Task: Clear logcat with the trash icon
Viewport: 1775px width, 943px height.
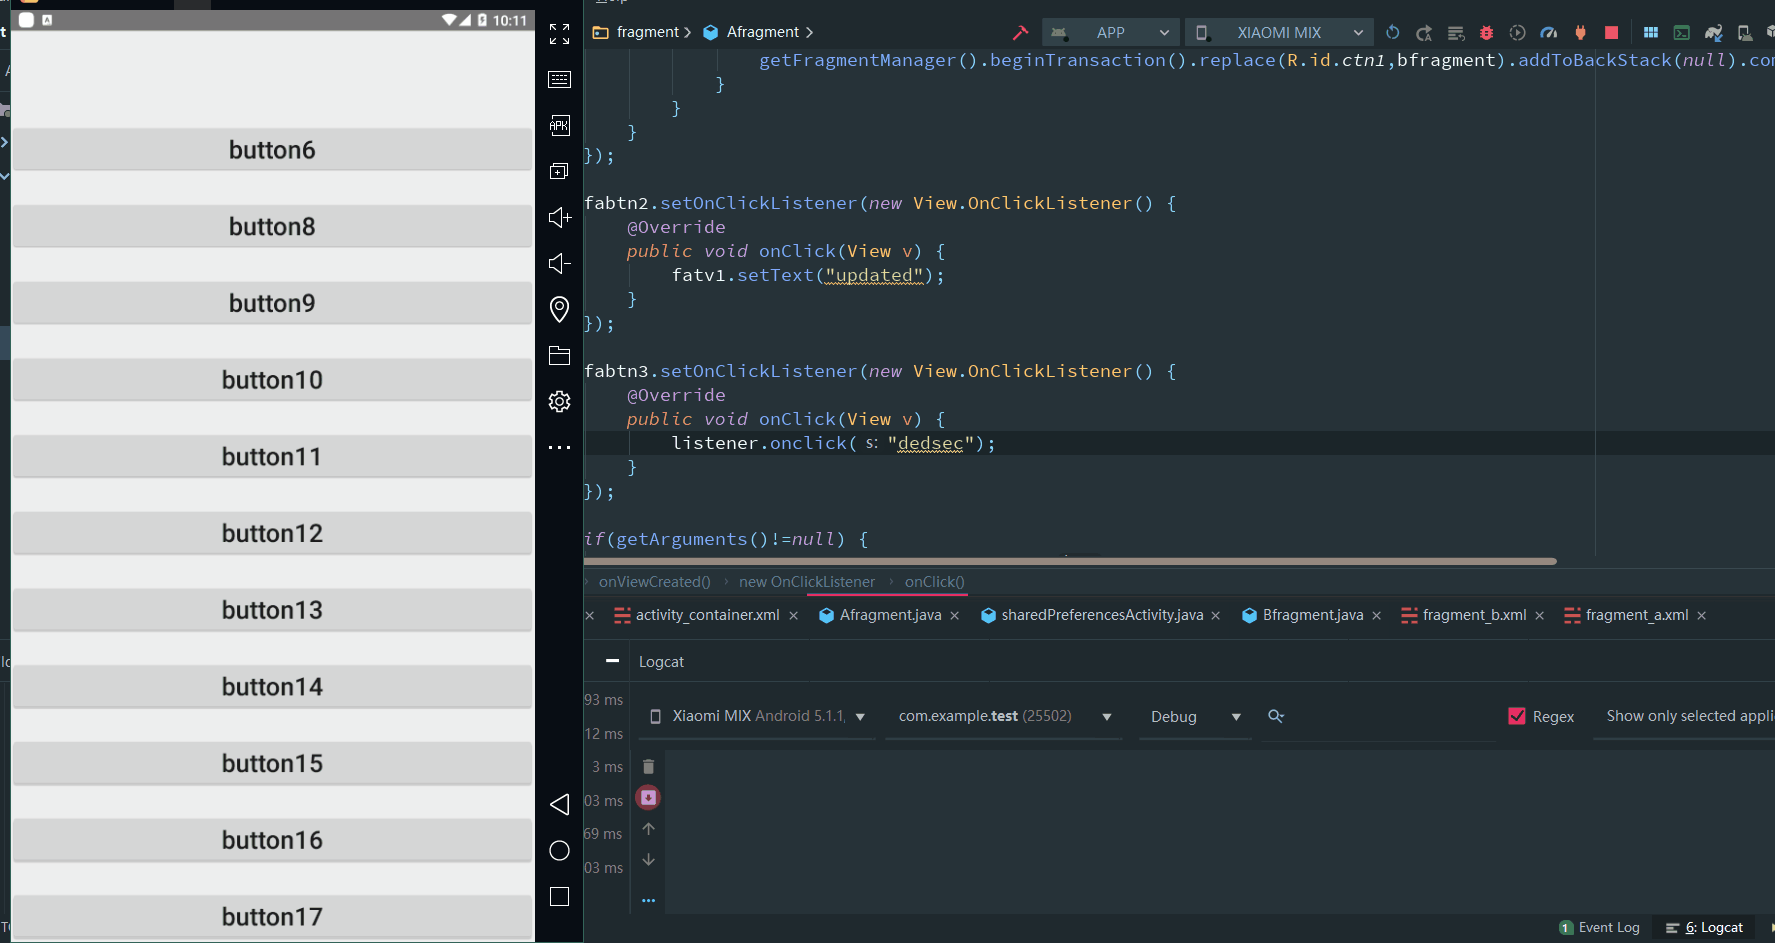Action: pyautogui.click(x=648, y=766)
